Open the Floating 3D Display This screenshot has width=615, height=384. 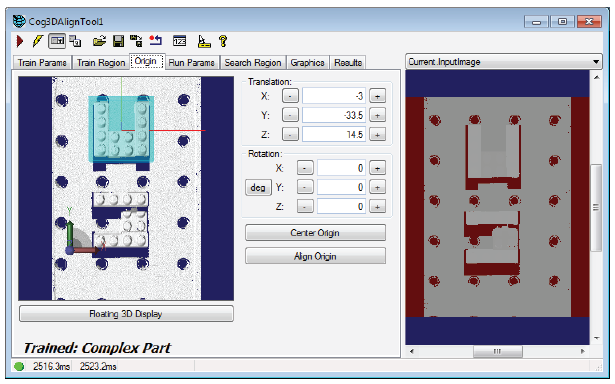(x=126, y=314)
